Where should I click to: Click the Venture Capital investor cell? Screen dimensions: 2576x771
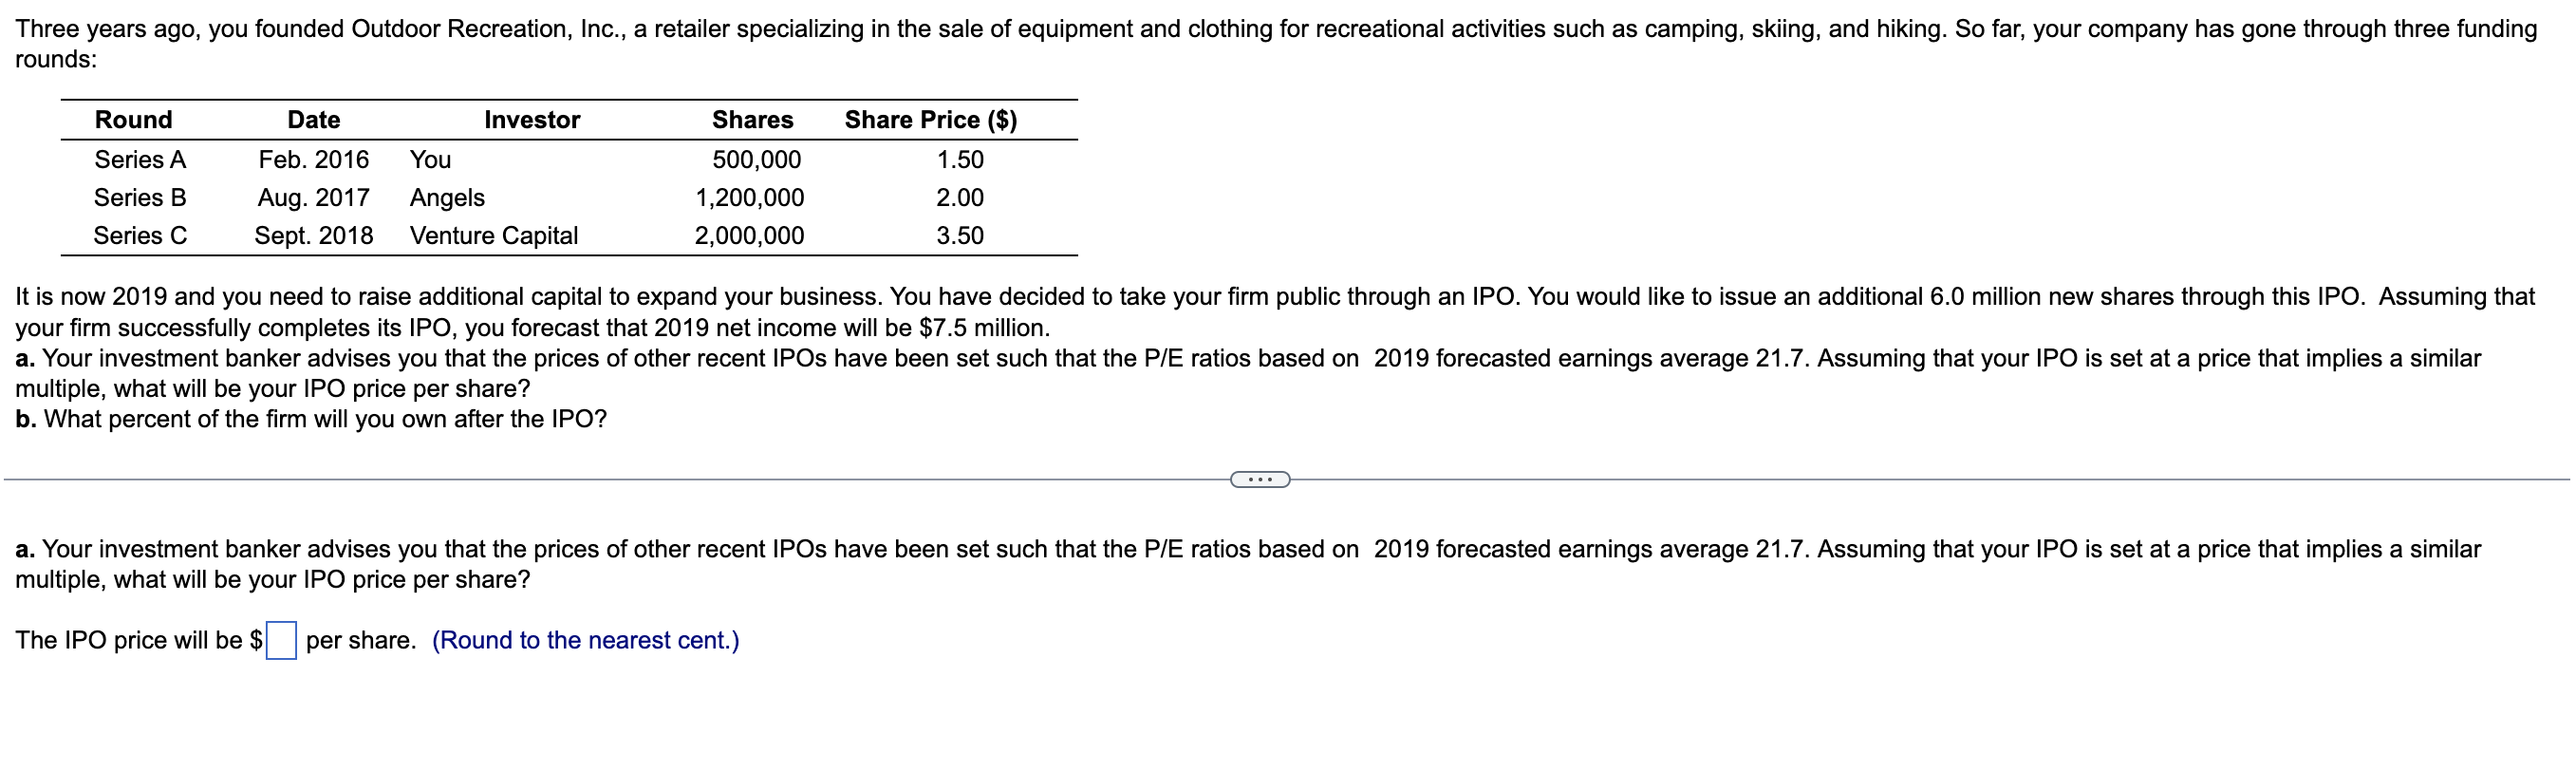tap(494, 236)
